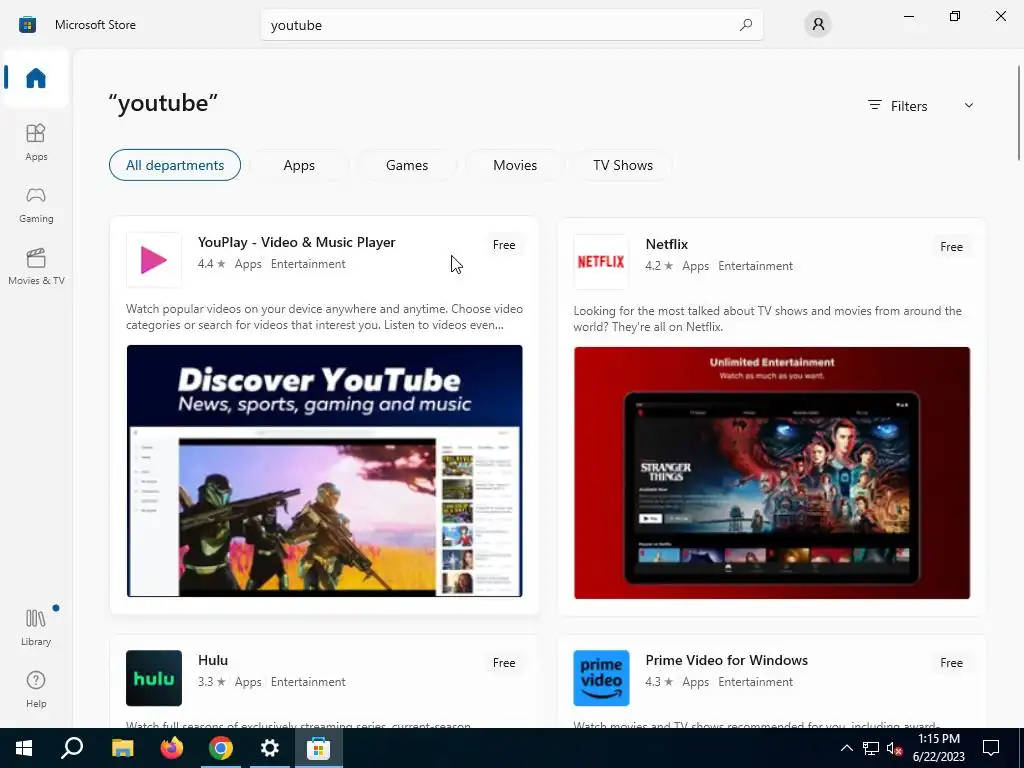Open YouPlay - Video & Music Player title
Screen dimensions: 1024x768
296,242
